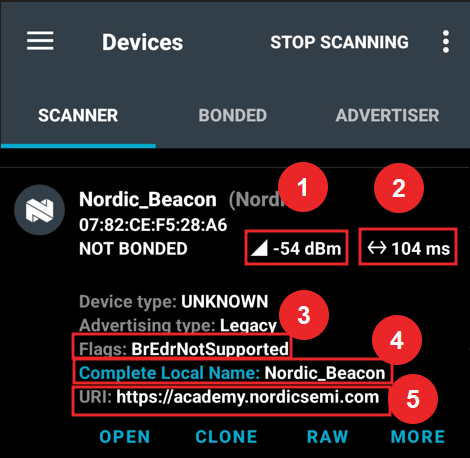This screenshot has width=470, height=458.
Task: Click the academy.nordicsemi.com URI
Action: [x=248, y=397]
